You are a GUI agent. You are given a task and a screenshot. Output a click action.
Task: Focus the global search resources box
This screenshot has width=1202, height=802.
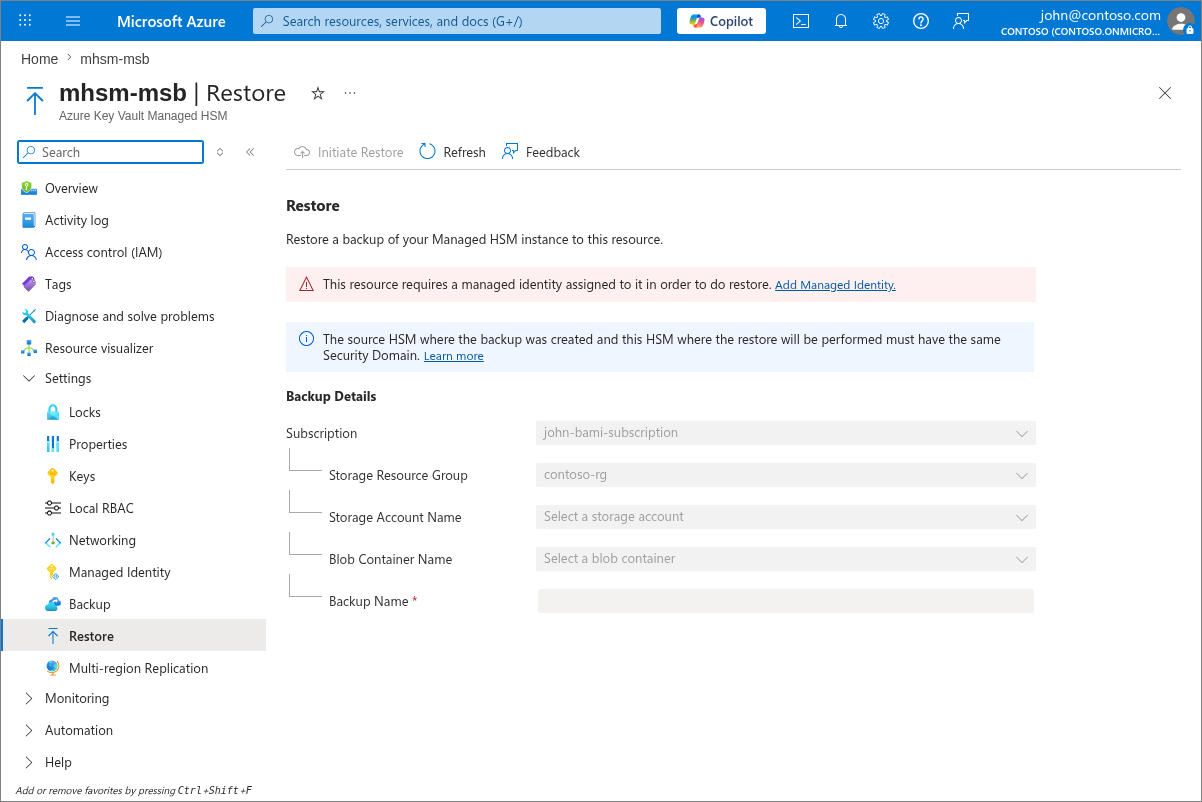[457, 21]
